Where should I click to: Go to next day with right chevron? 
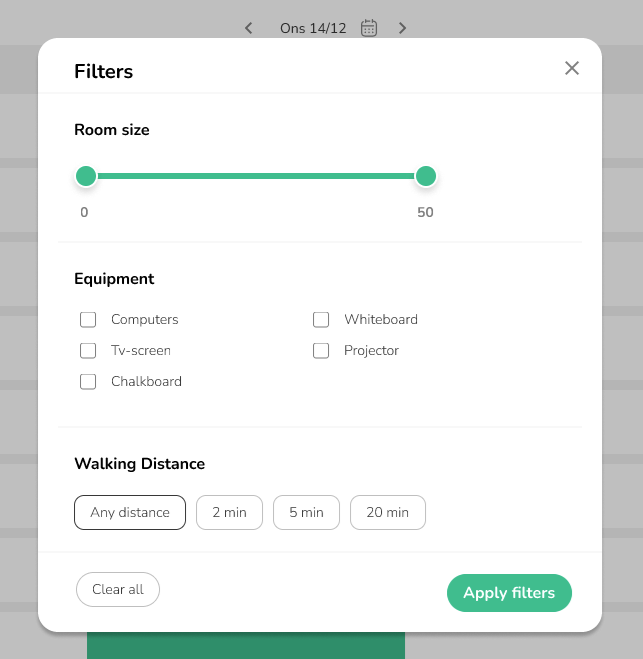coord(402,28)
